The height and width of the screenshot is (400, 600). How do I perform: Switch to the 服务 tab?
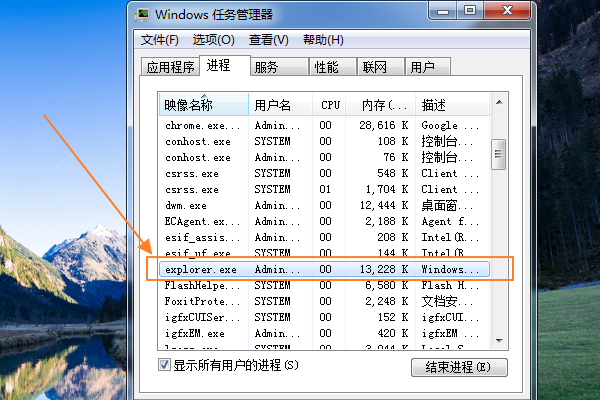[x=279, y=67]
